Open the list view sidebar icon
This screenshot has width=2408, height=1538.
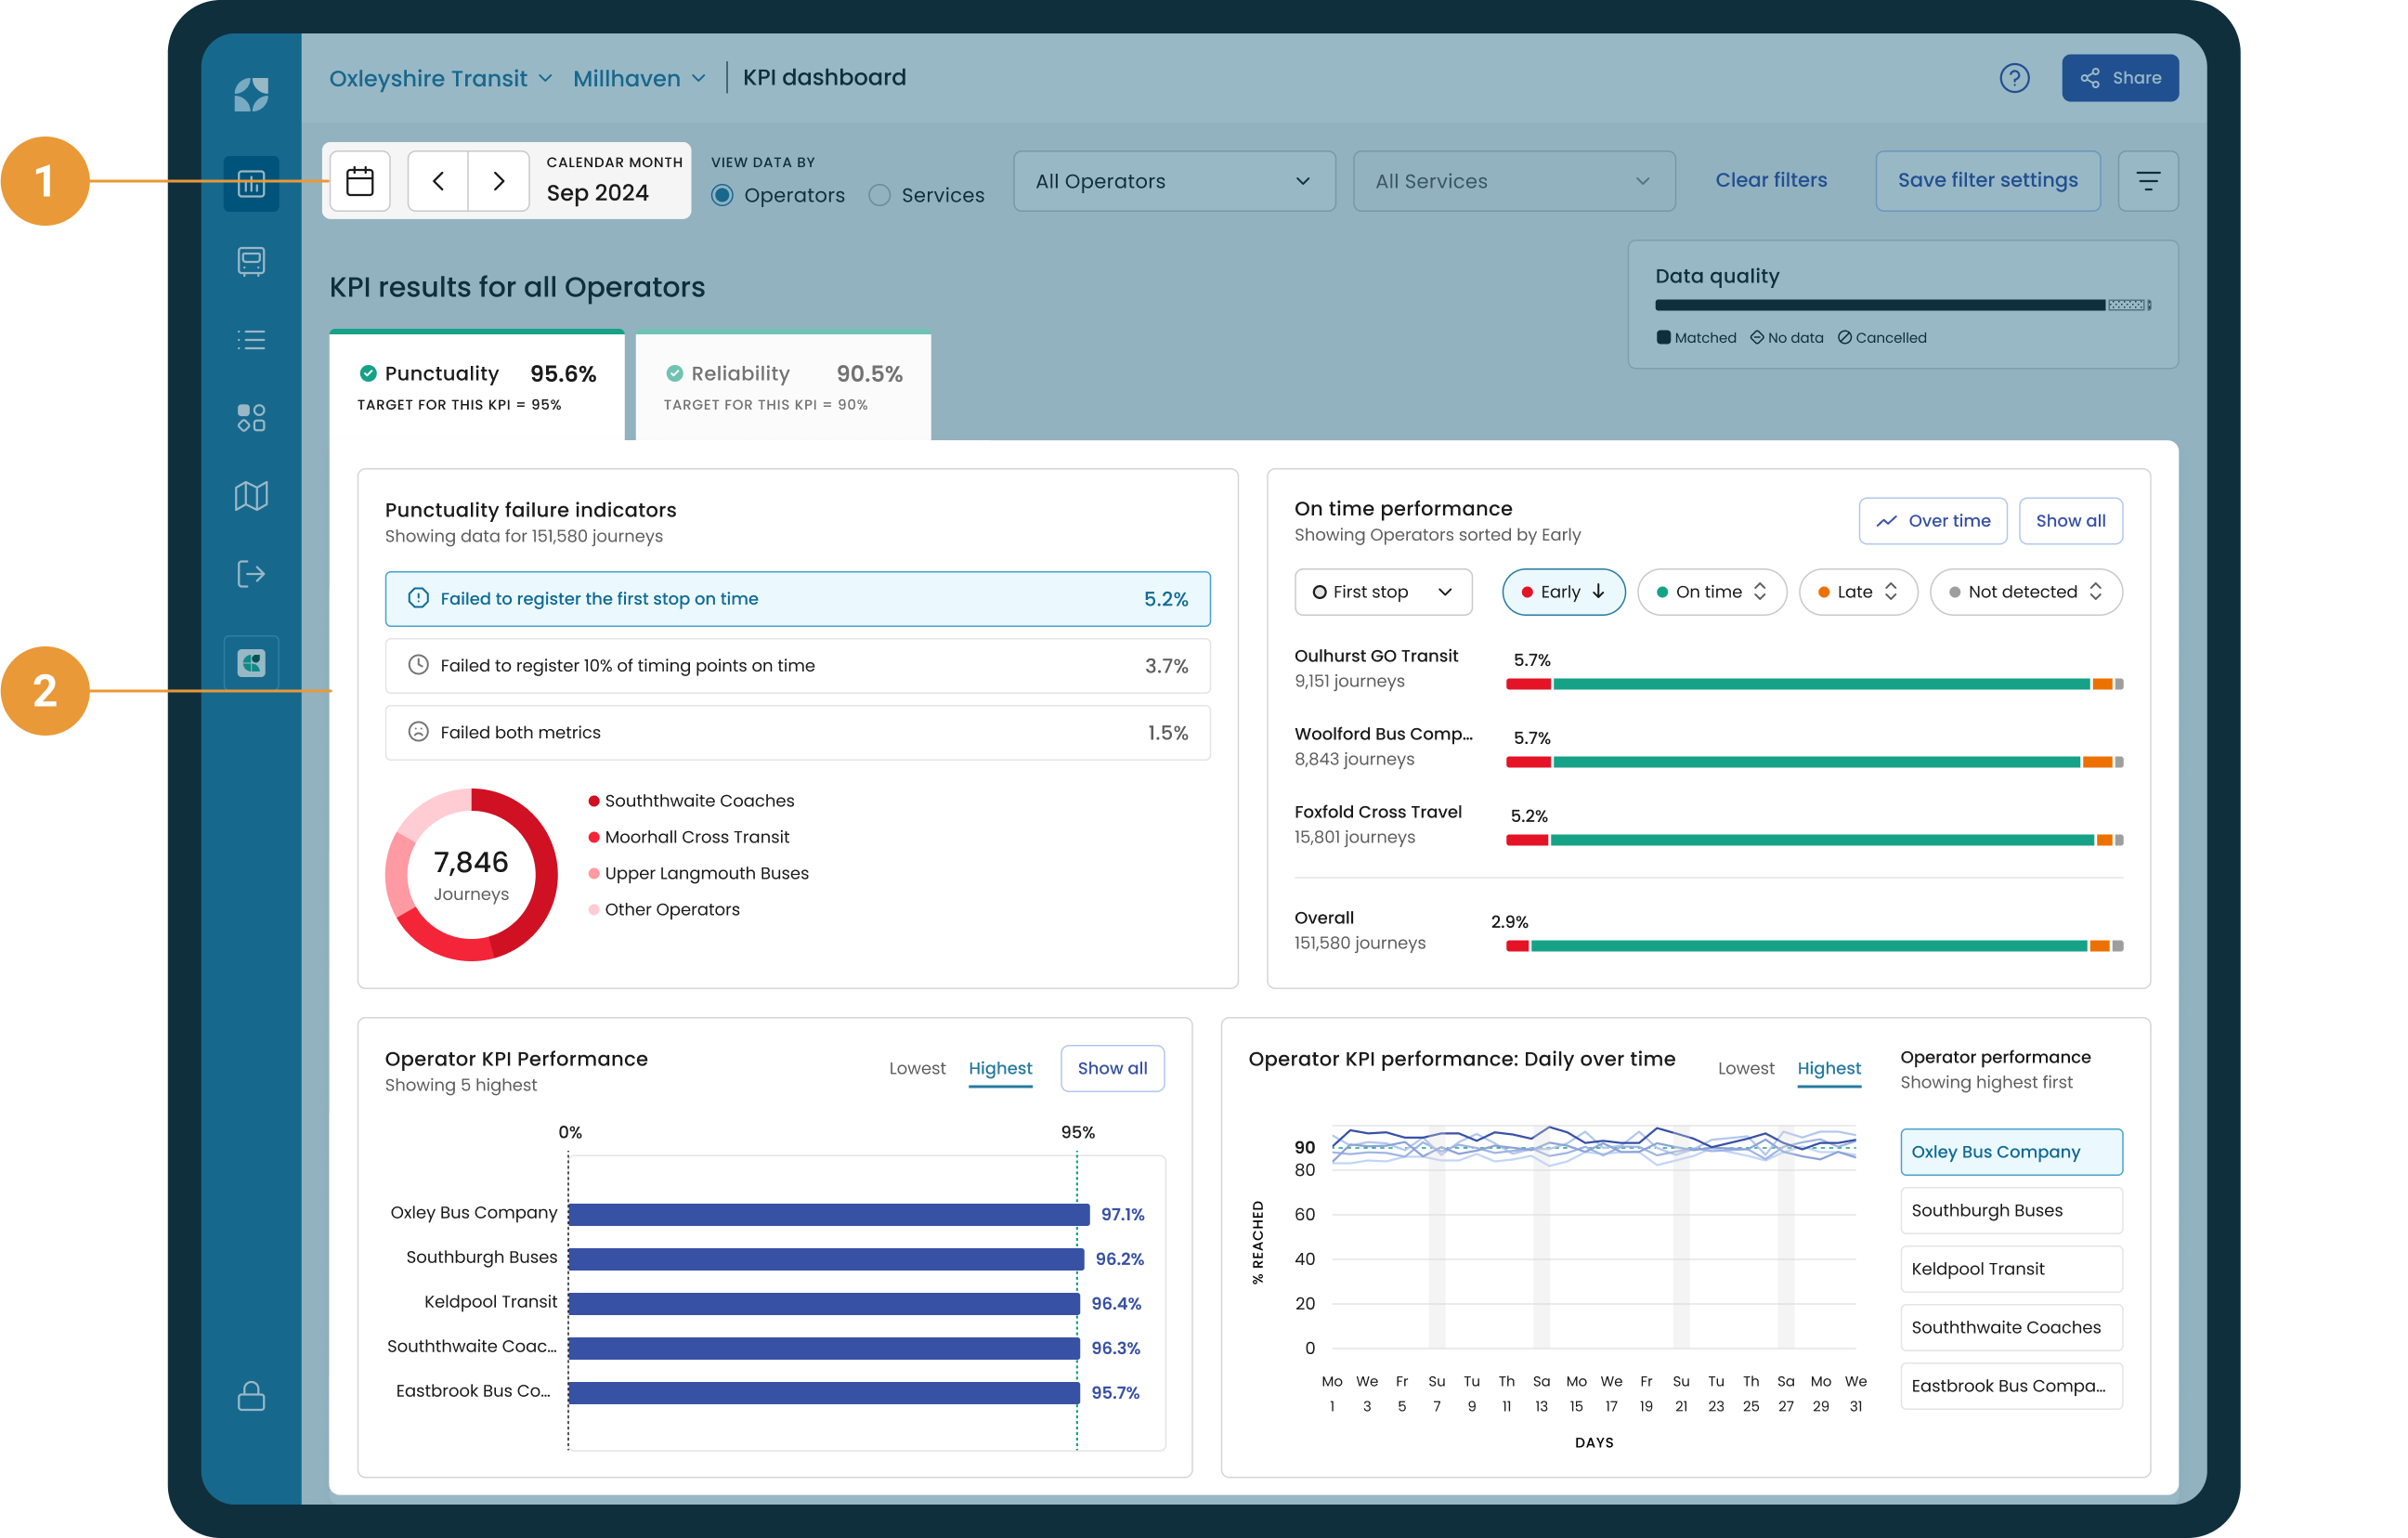[x=251, y=340]
